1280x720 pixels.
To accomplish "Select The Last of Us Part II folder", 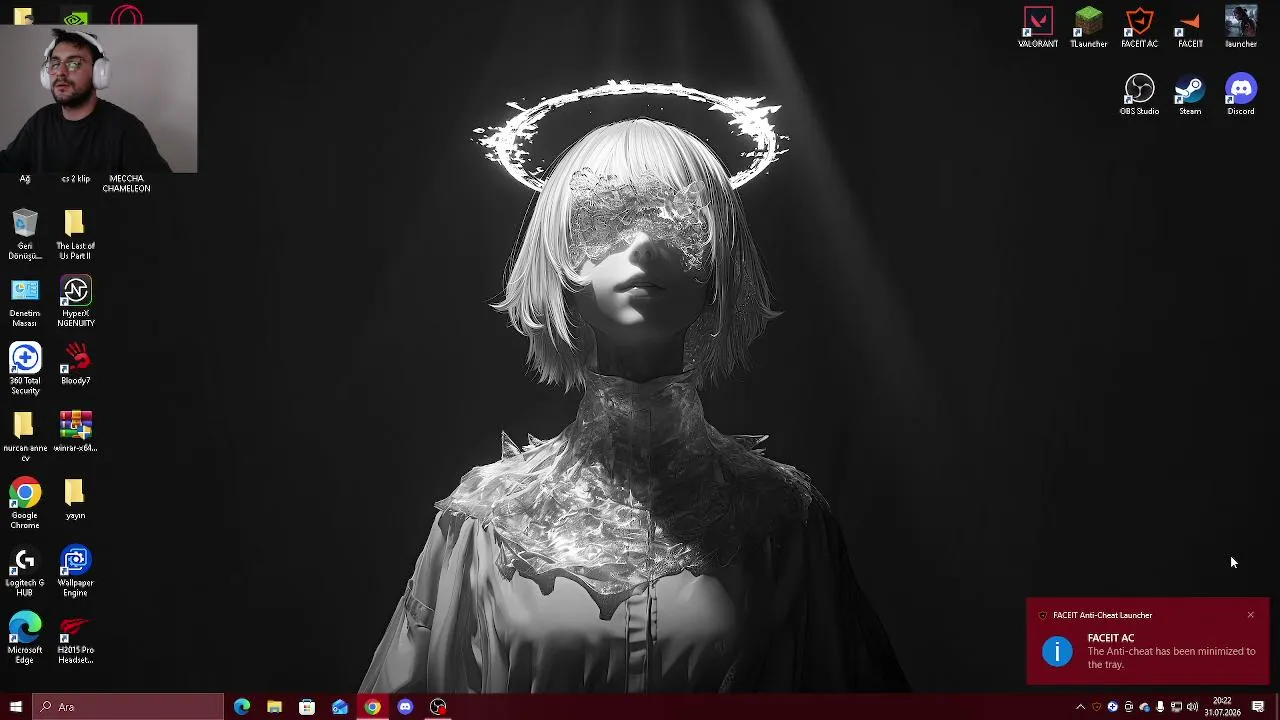I will [75, 235].
